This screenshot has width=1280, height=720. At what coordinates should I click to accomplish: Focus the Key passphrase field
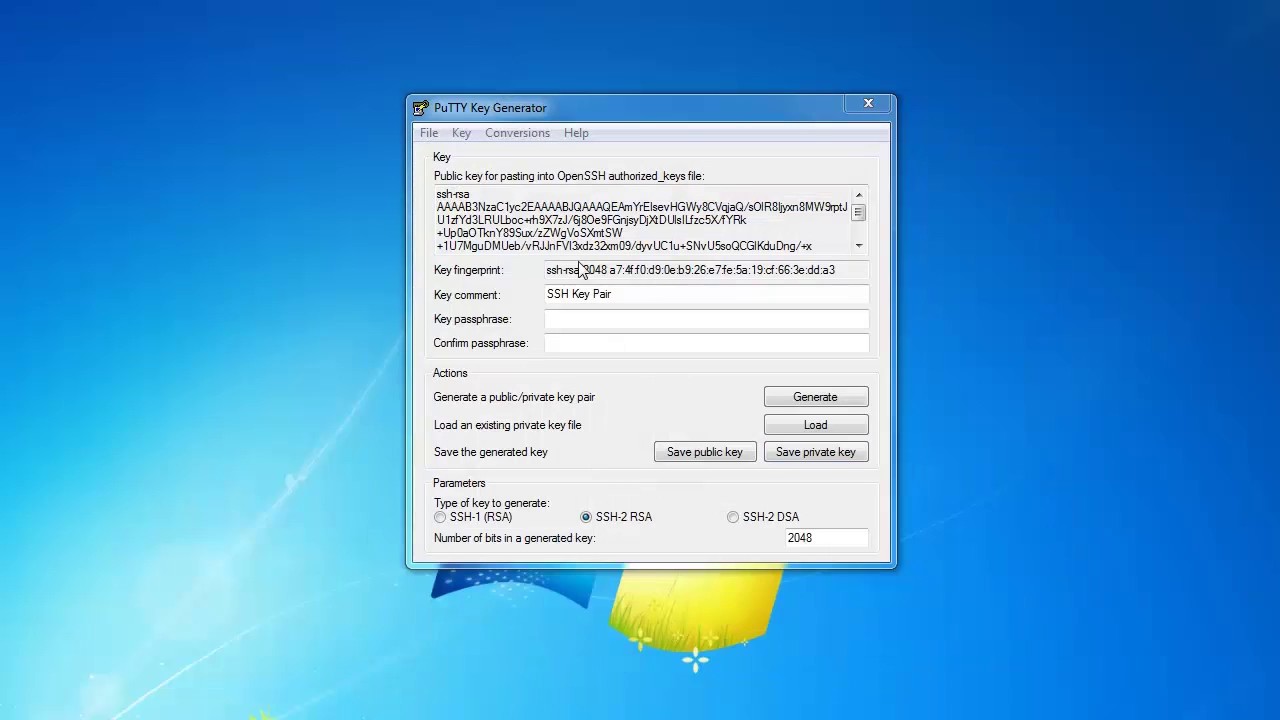pyautogui.click(x=706, y=319)
